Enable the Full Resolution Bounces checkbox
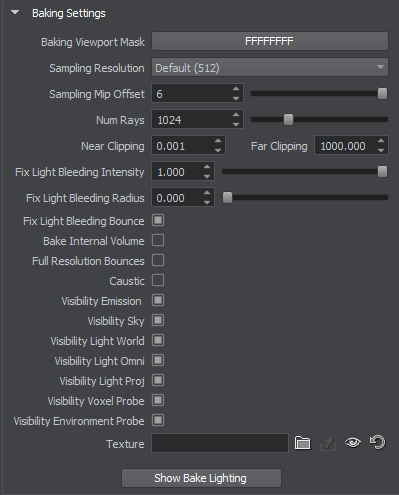This screenshot has height=495, width=399. coord(158,260)
